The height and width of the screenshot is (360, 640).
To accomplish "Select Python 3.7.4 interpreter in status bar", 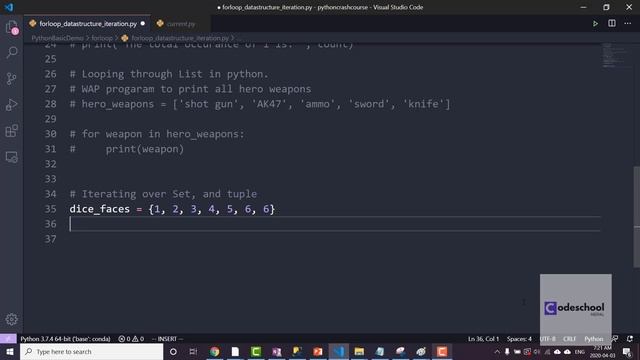I will (65, 339).
